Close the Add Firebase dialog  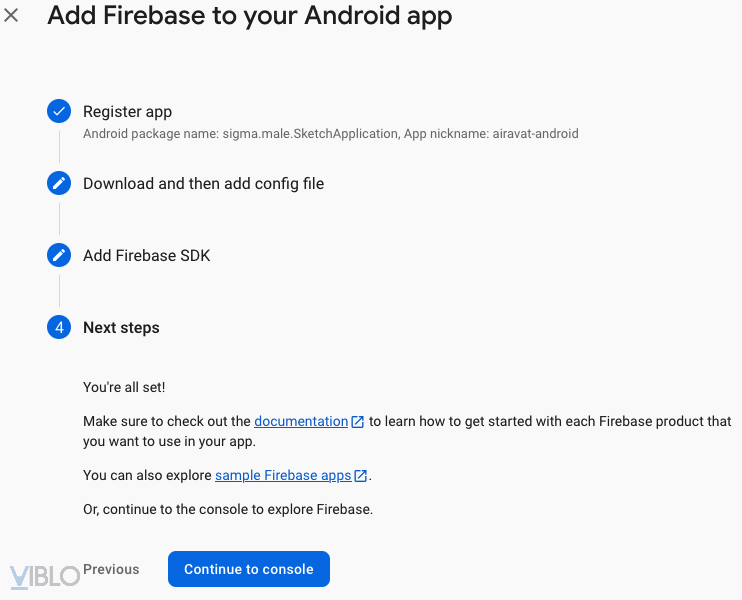(x=12, y=16)
